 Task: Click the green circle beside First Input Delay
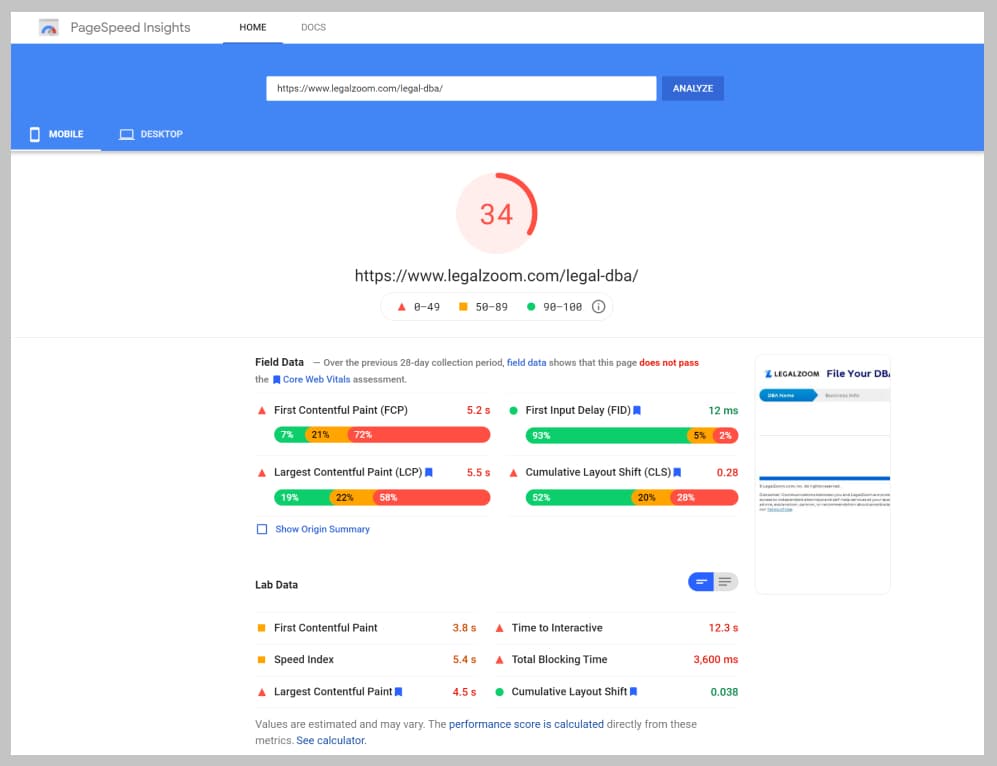click(513, 411)
